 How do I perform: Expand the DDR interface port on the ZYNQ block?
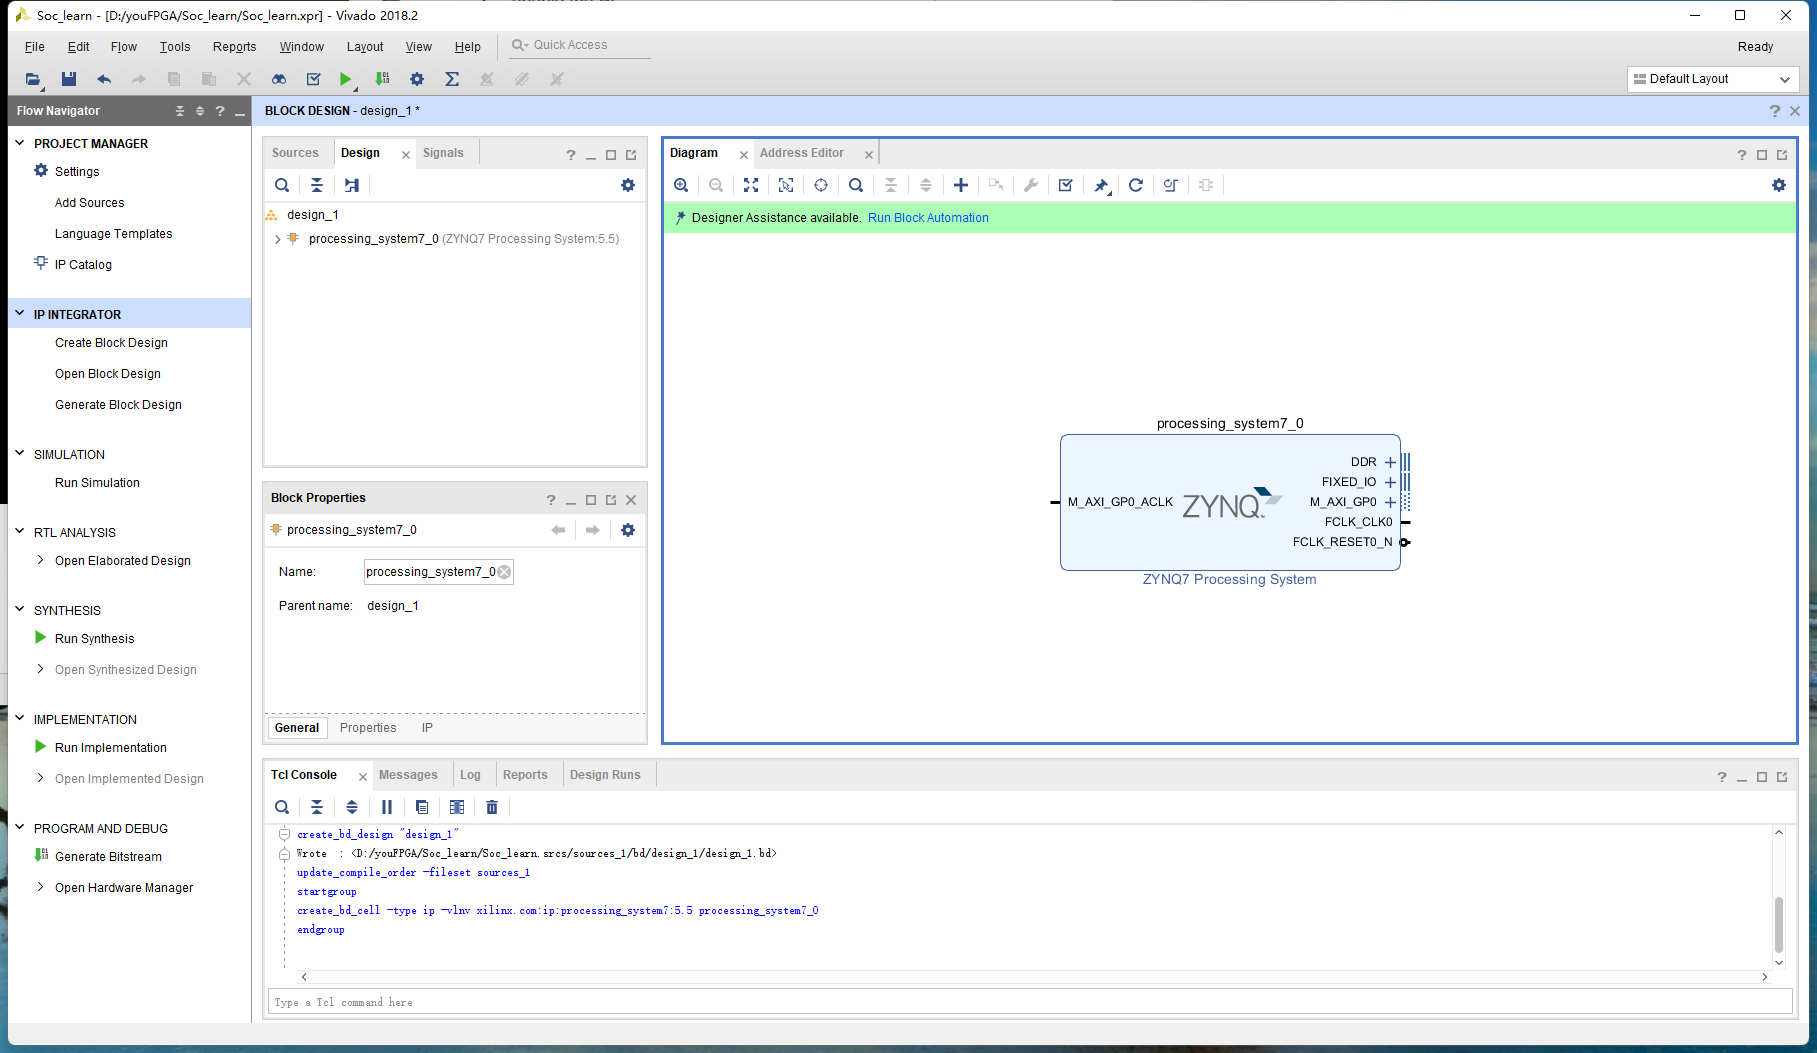[x=1390, y=462]
